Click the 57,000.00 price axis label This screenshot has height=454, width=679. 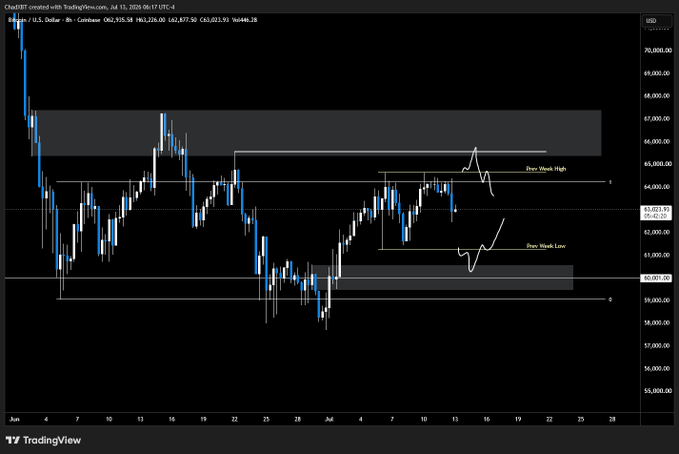[657, 346]
